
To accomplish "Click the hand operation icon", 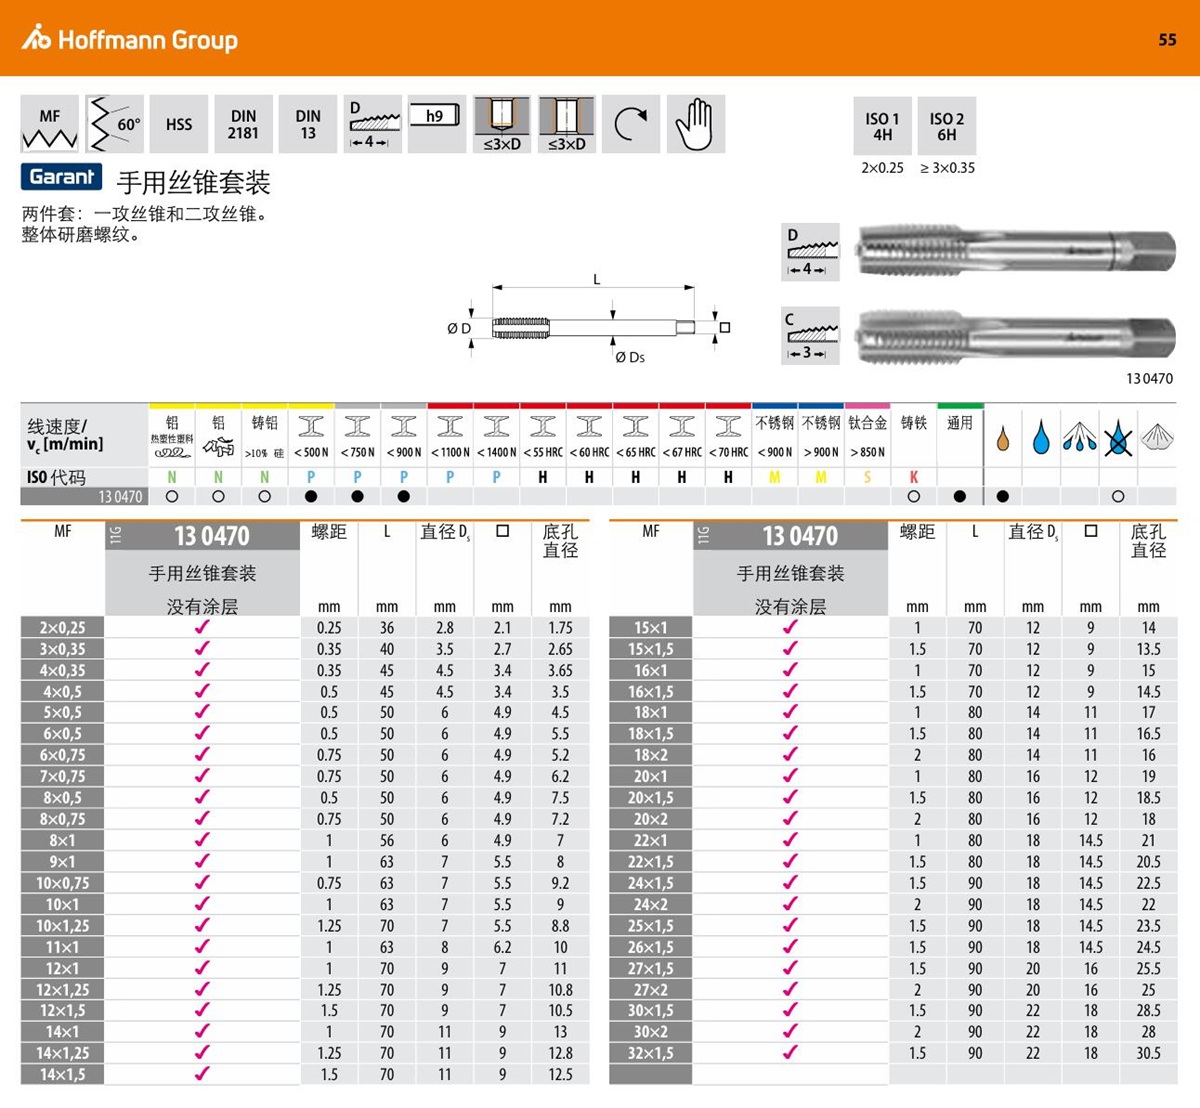I will pyautogui.click(x=695, y=124).
